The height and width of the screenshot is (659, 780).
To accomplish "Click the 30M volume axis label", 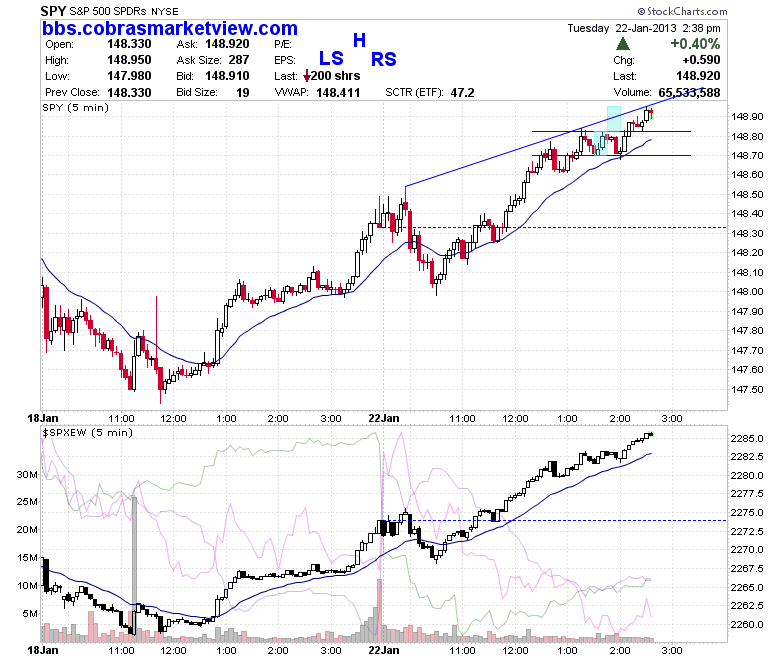I will 27,474.
